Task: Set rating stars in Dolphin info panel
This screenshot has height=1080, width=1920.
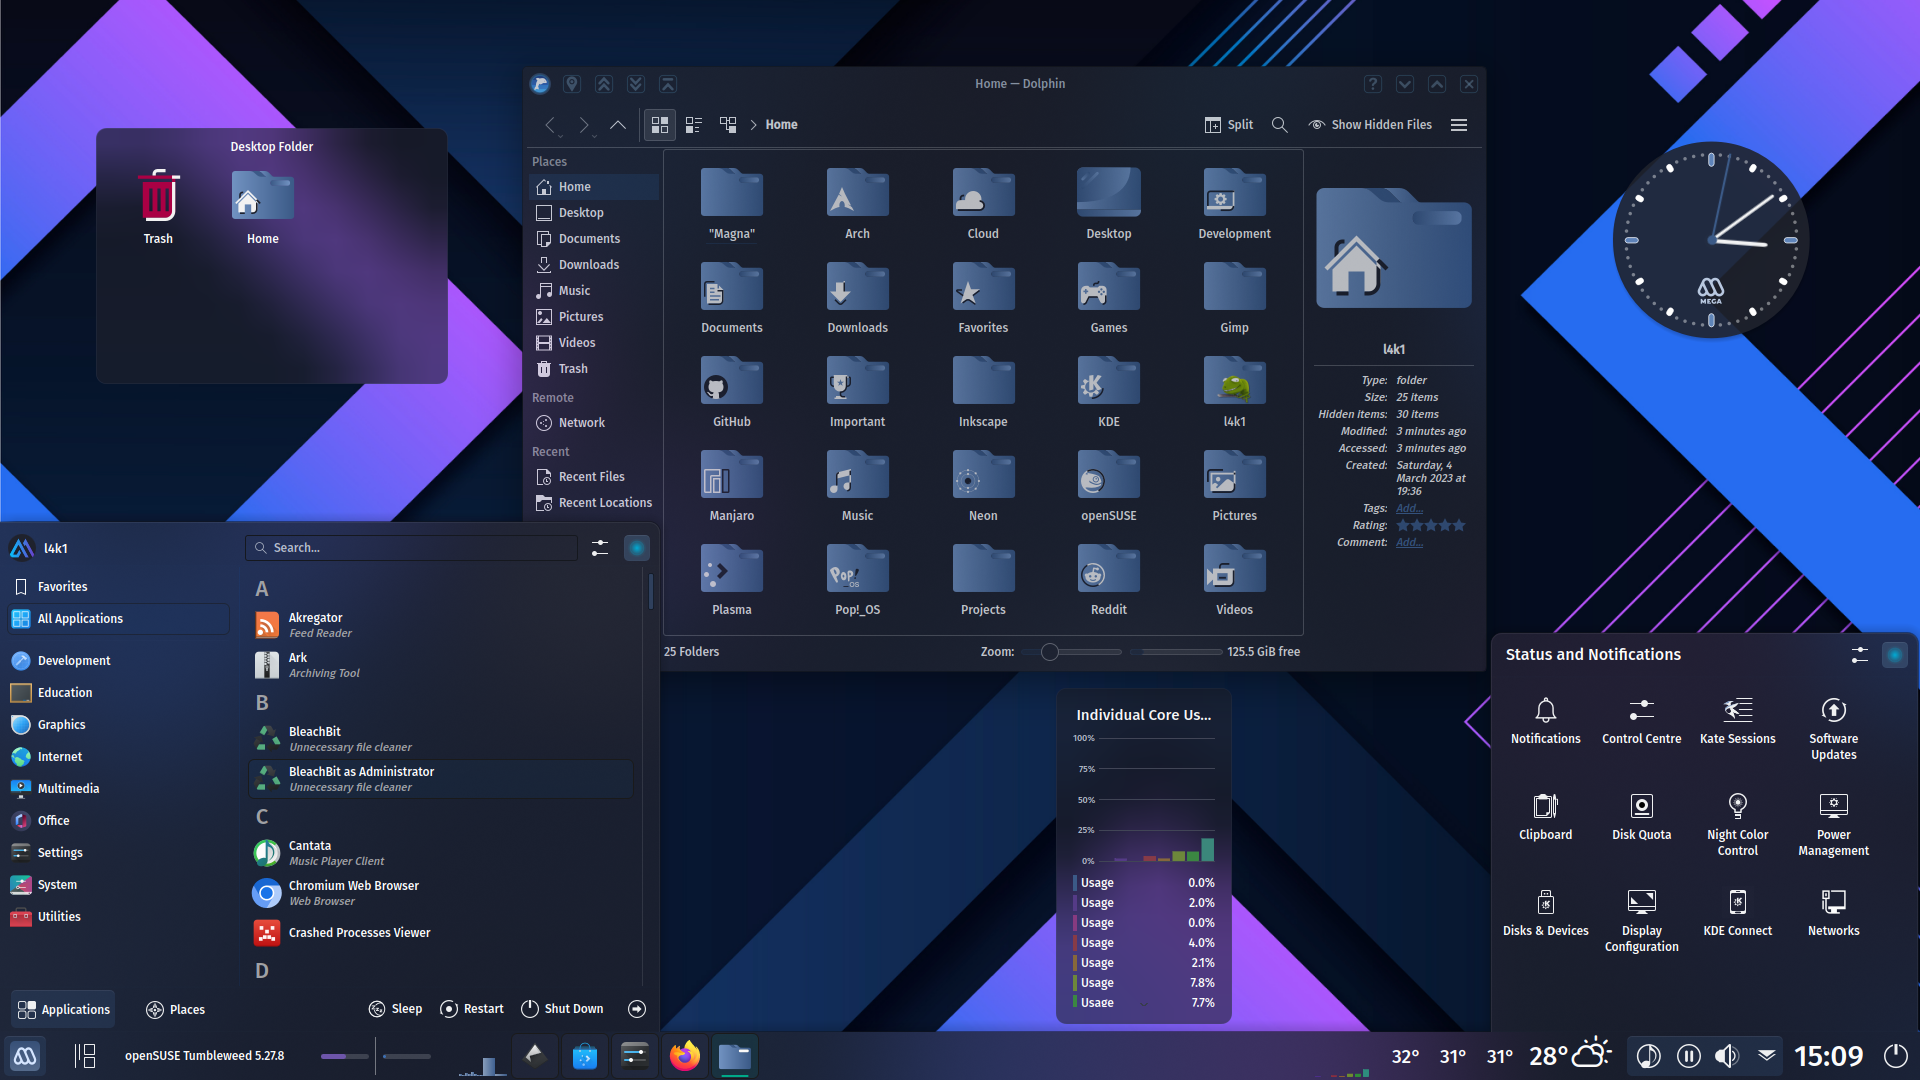Action: click(x=1431, y=525)
